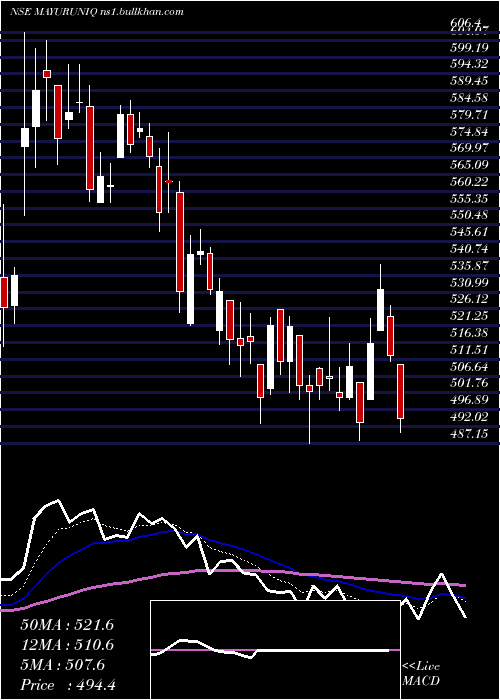Screen dimensions: 500x700
Task: Select the 506.64 price level label
Action: pos(469,367)
